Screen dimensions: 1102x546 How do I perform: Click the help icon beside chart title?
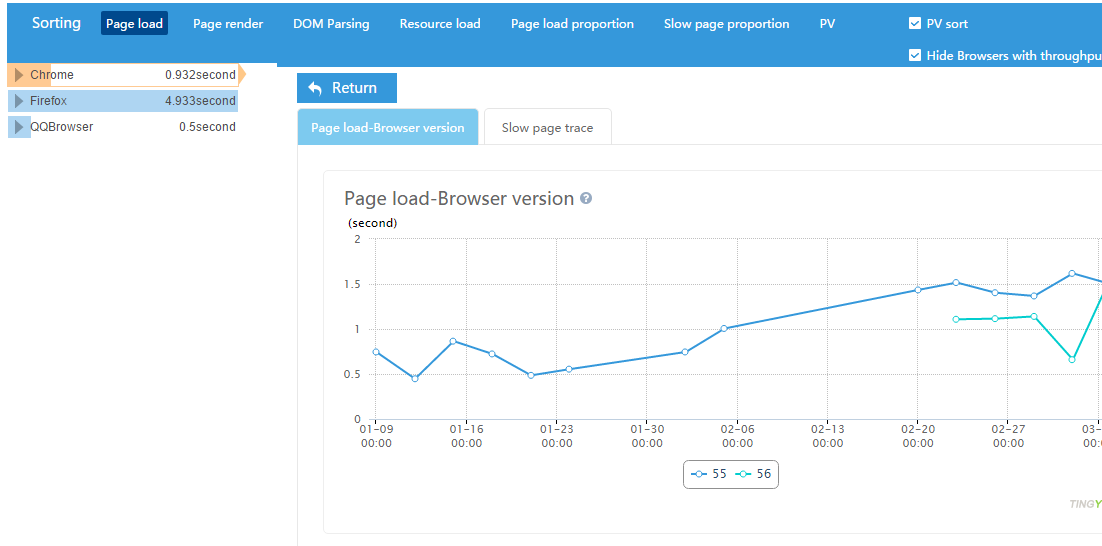[586, 198]
